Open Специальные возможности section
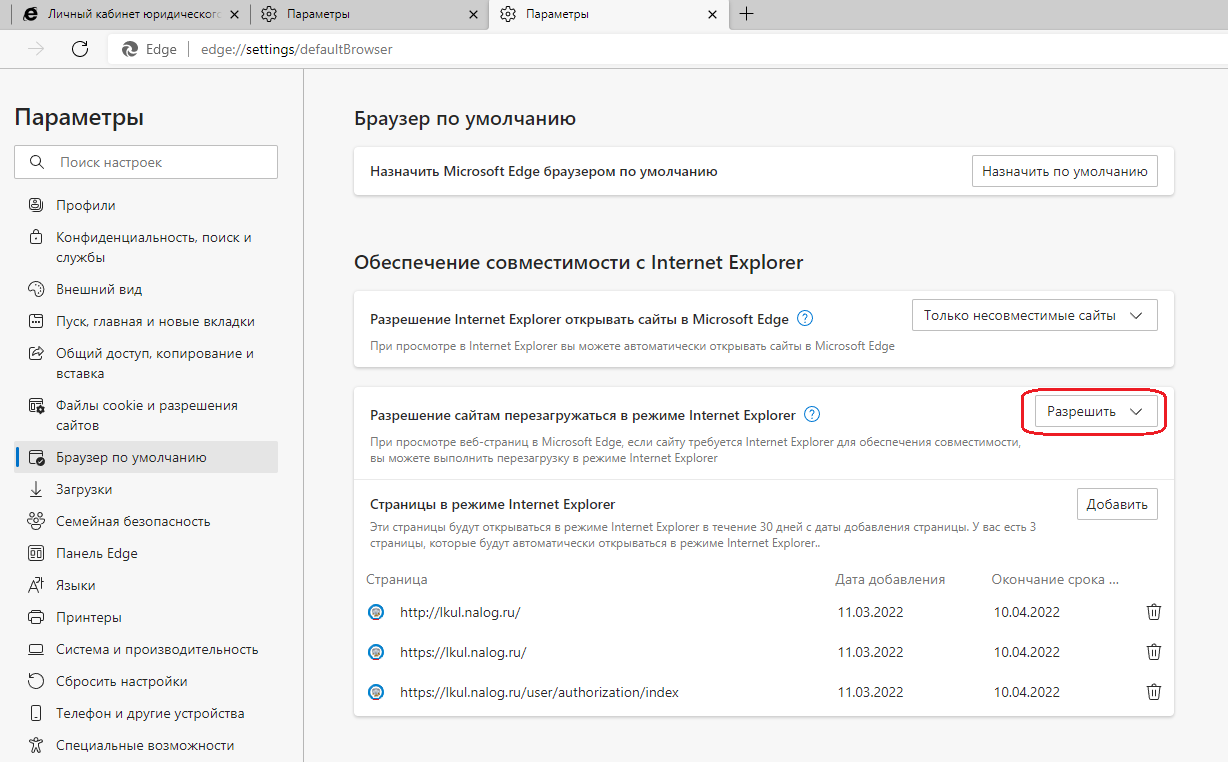 point(146,745)
